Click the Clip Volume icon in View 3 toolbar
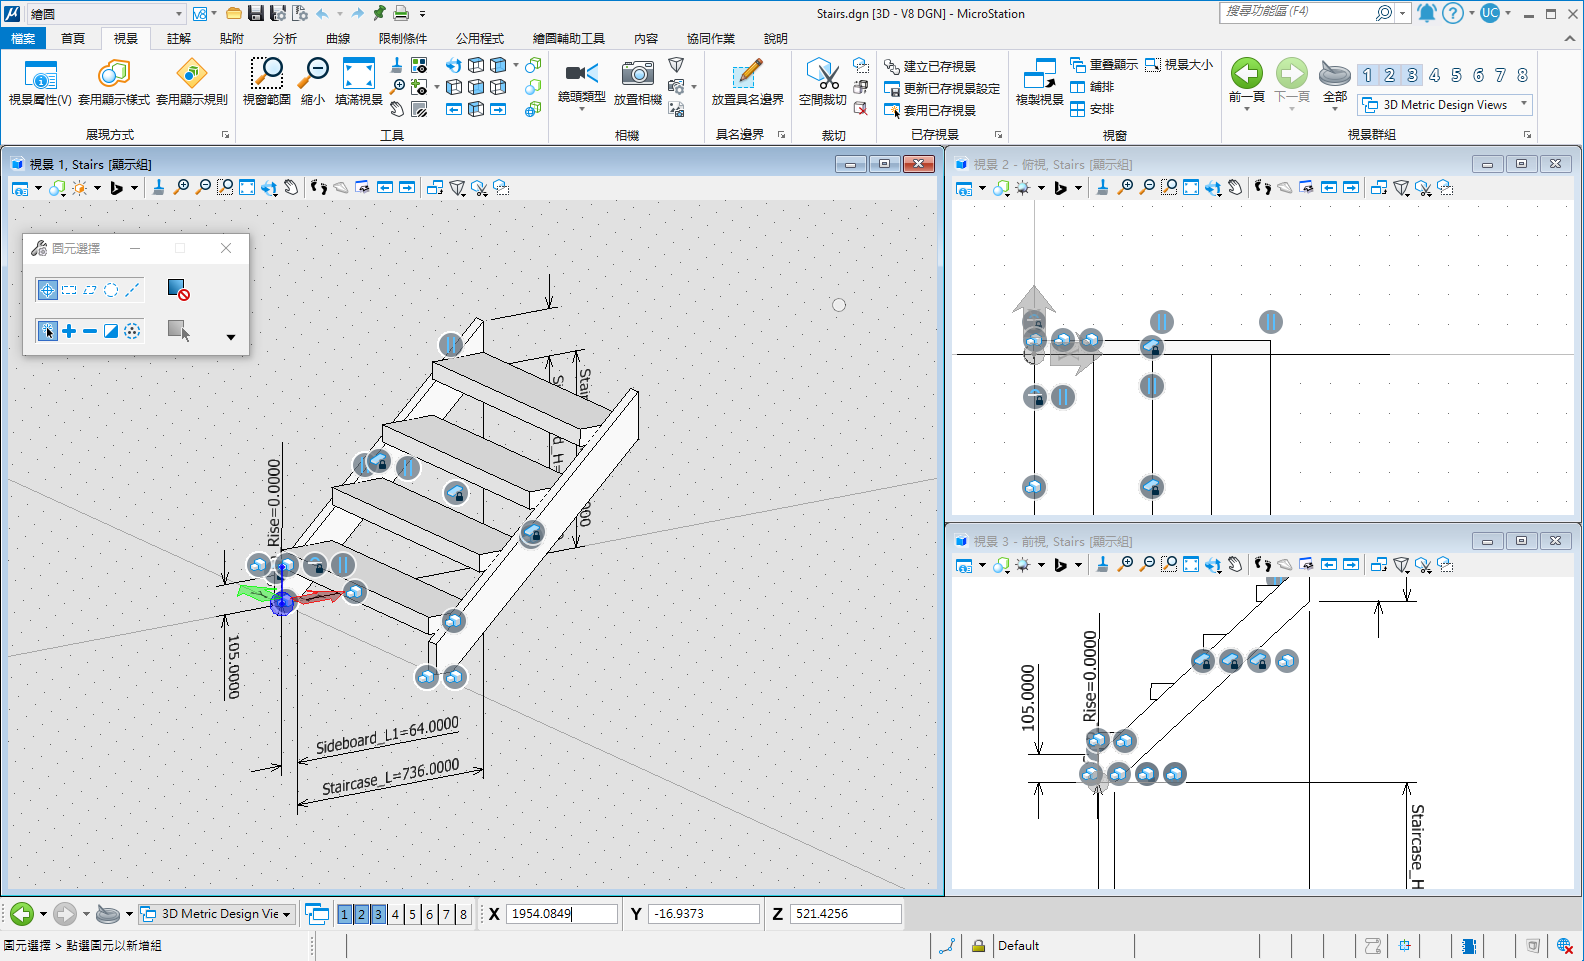This screenshot has width=1584, height=961. coord(1423,565)
